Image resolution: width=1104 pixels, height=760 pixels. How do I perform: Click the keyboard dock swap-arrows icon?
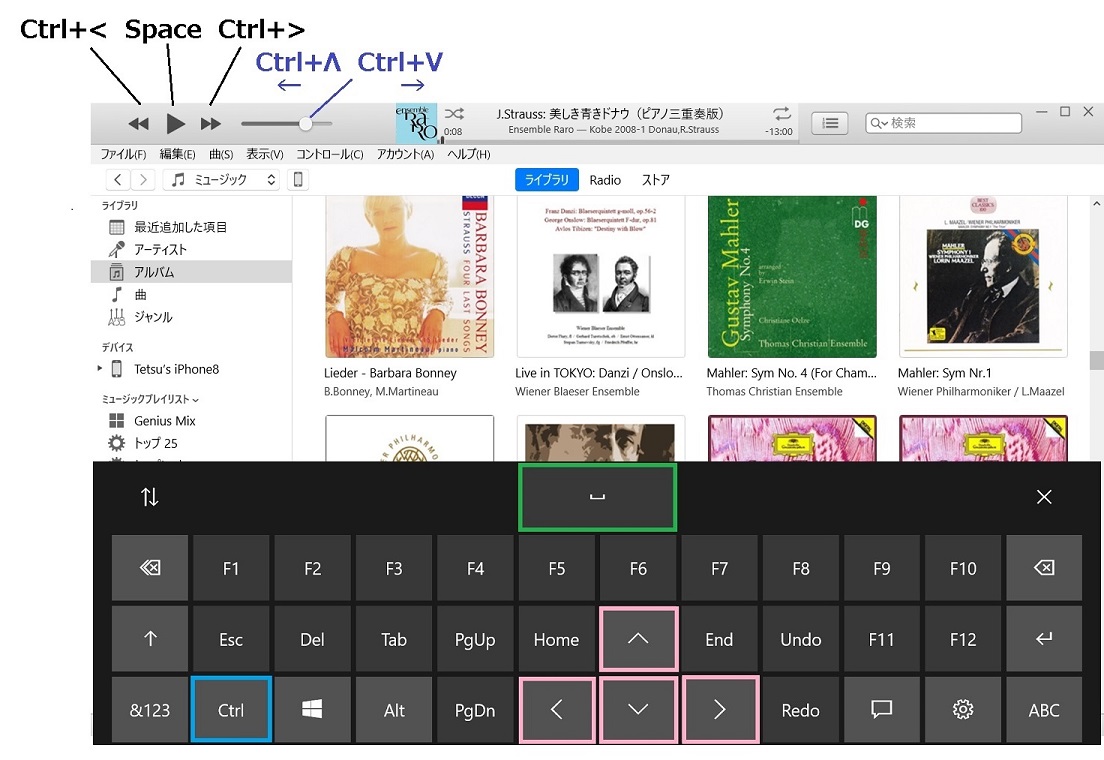click(x=149, y=497)
